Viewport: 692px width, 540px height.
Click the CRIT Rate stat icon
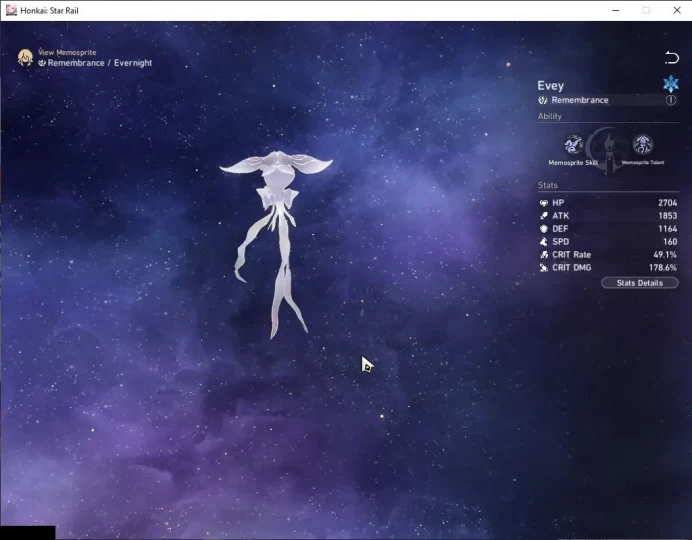coord(544,255)
